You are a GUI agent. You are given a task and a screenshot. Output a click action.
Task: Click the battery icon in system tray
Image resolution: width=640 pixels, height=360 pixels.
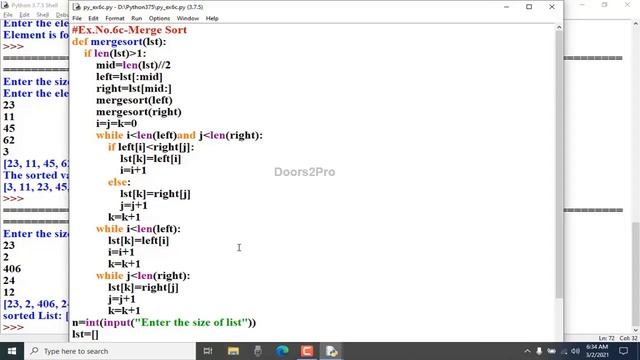tap(551, 351)
